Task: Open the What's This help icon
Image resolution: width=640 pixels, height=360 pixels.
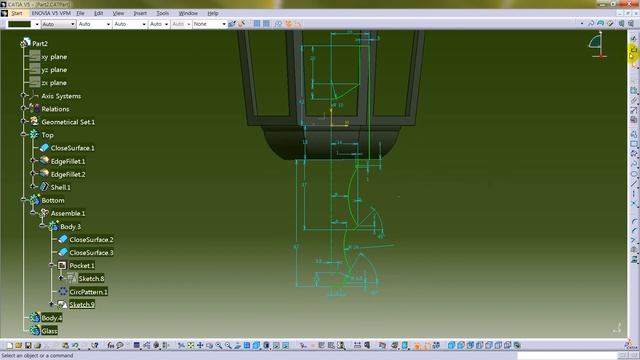Action: coord(95,346)
